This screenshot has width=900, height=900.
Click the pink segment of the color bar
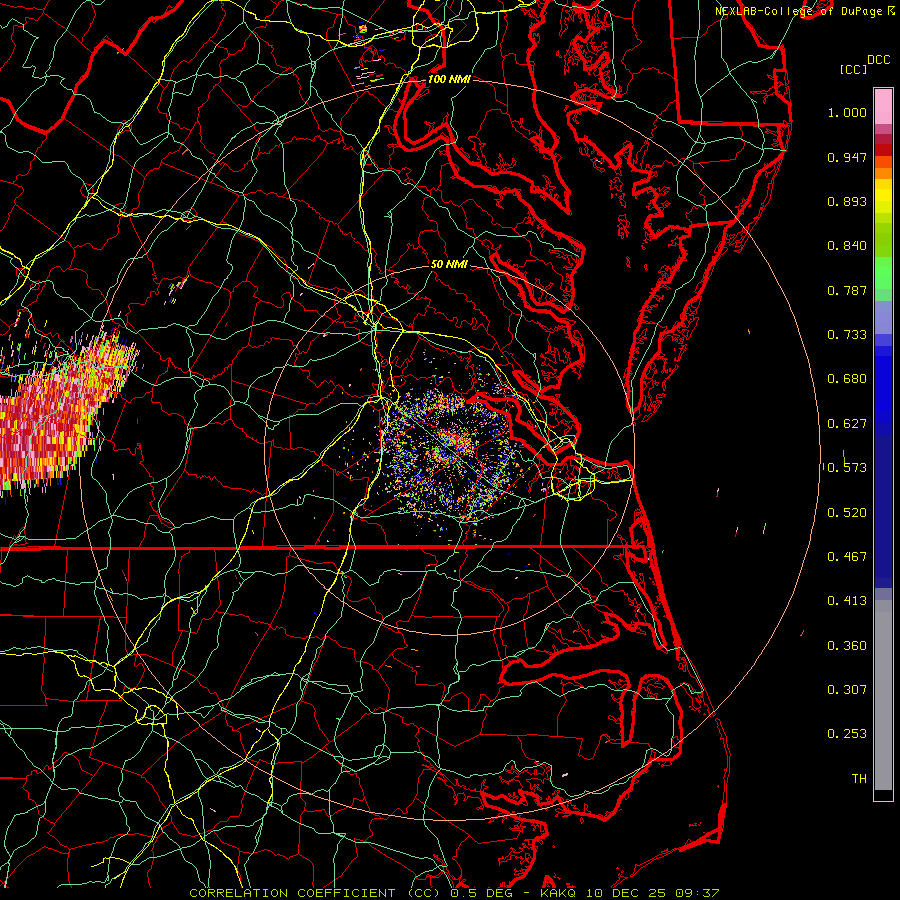(883, 106)
